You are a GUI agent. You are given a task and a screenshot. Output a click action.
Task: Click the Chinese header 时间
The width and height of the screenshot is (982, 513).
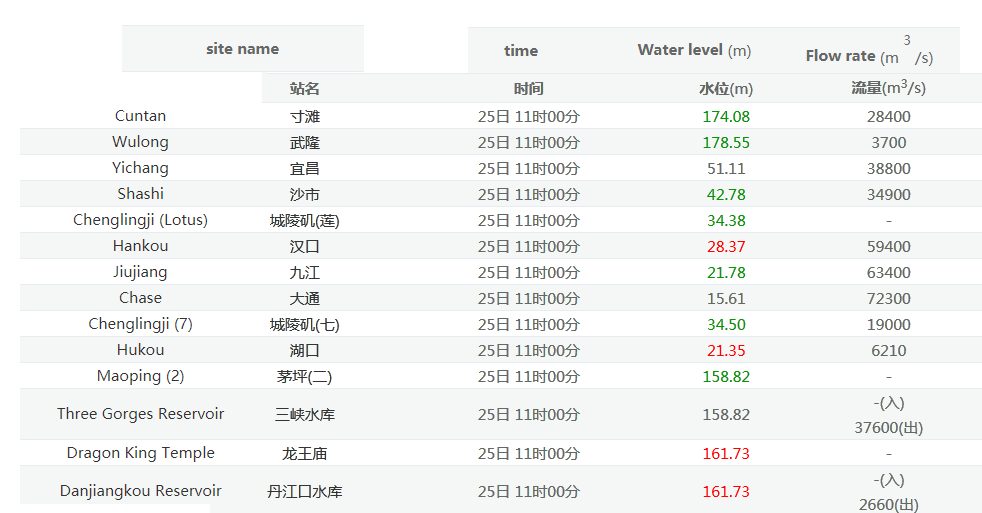coord(529,89)
